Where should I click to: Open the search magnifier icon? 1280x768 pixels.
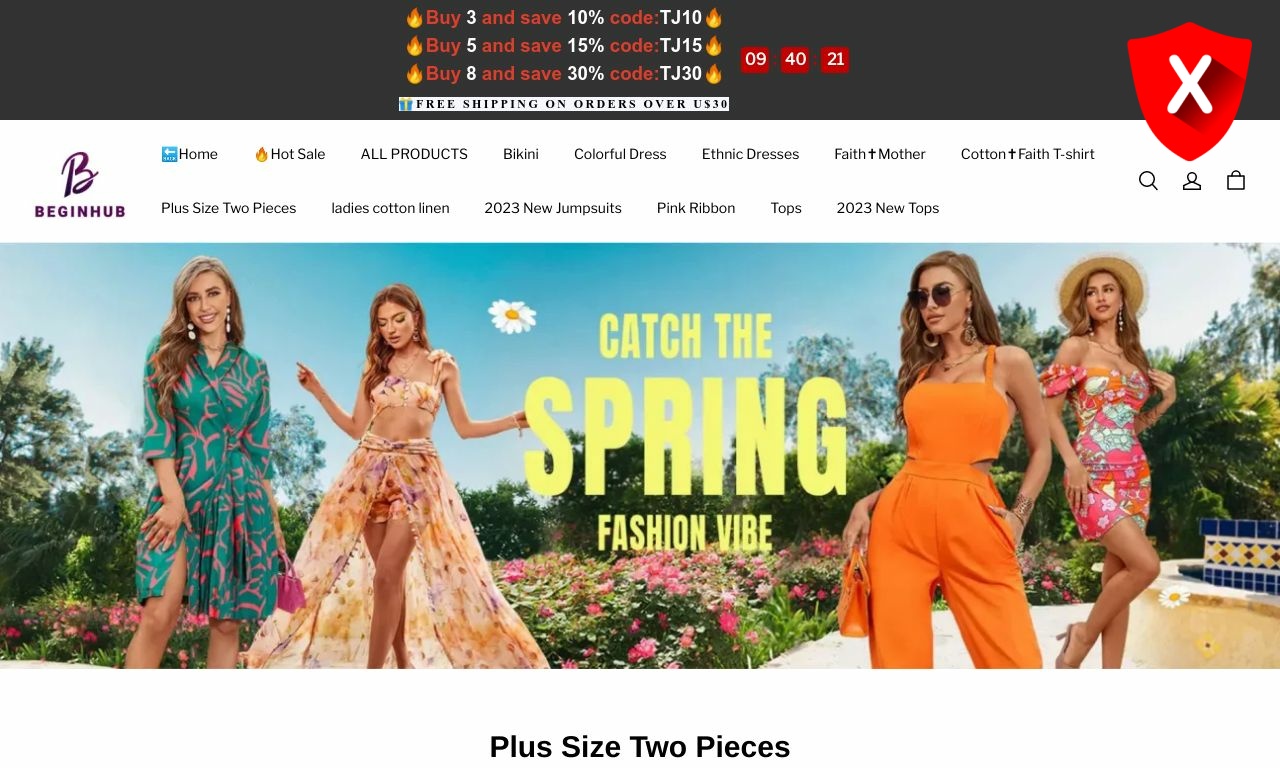click(x=1148, y=181)
